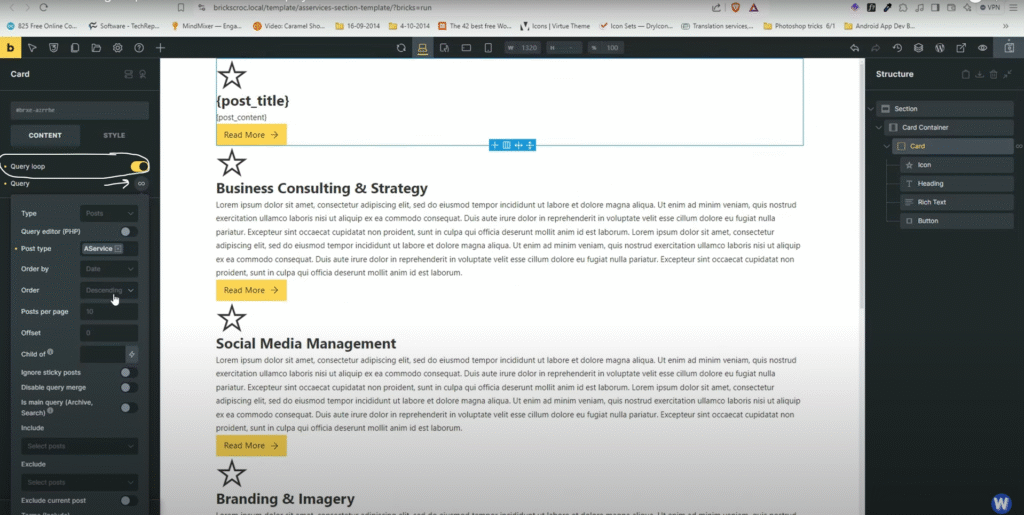Turn off the Query loop toggle
Image resolution: width=1024 pixels, height=515 pixels.
(x=139, y=166)
